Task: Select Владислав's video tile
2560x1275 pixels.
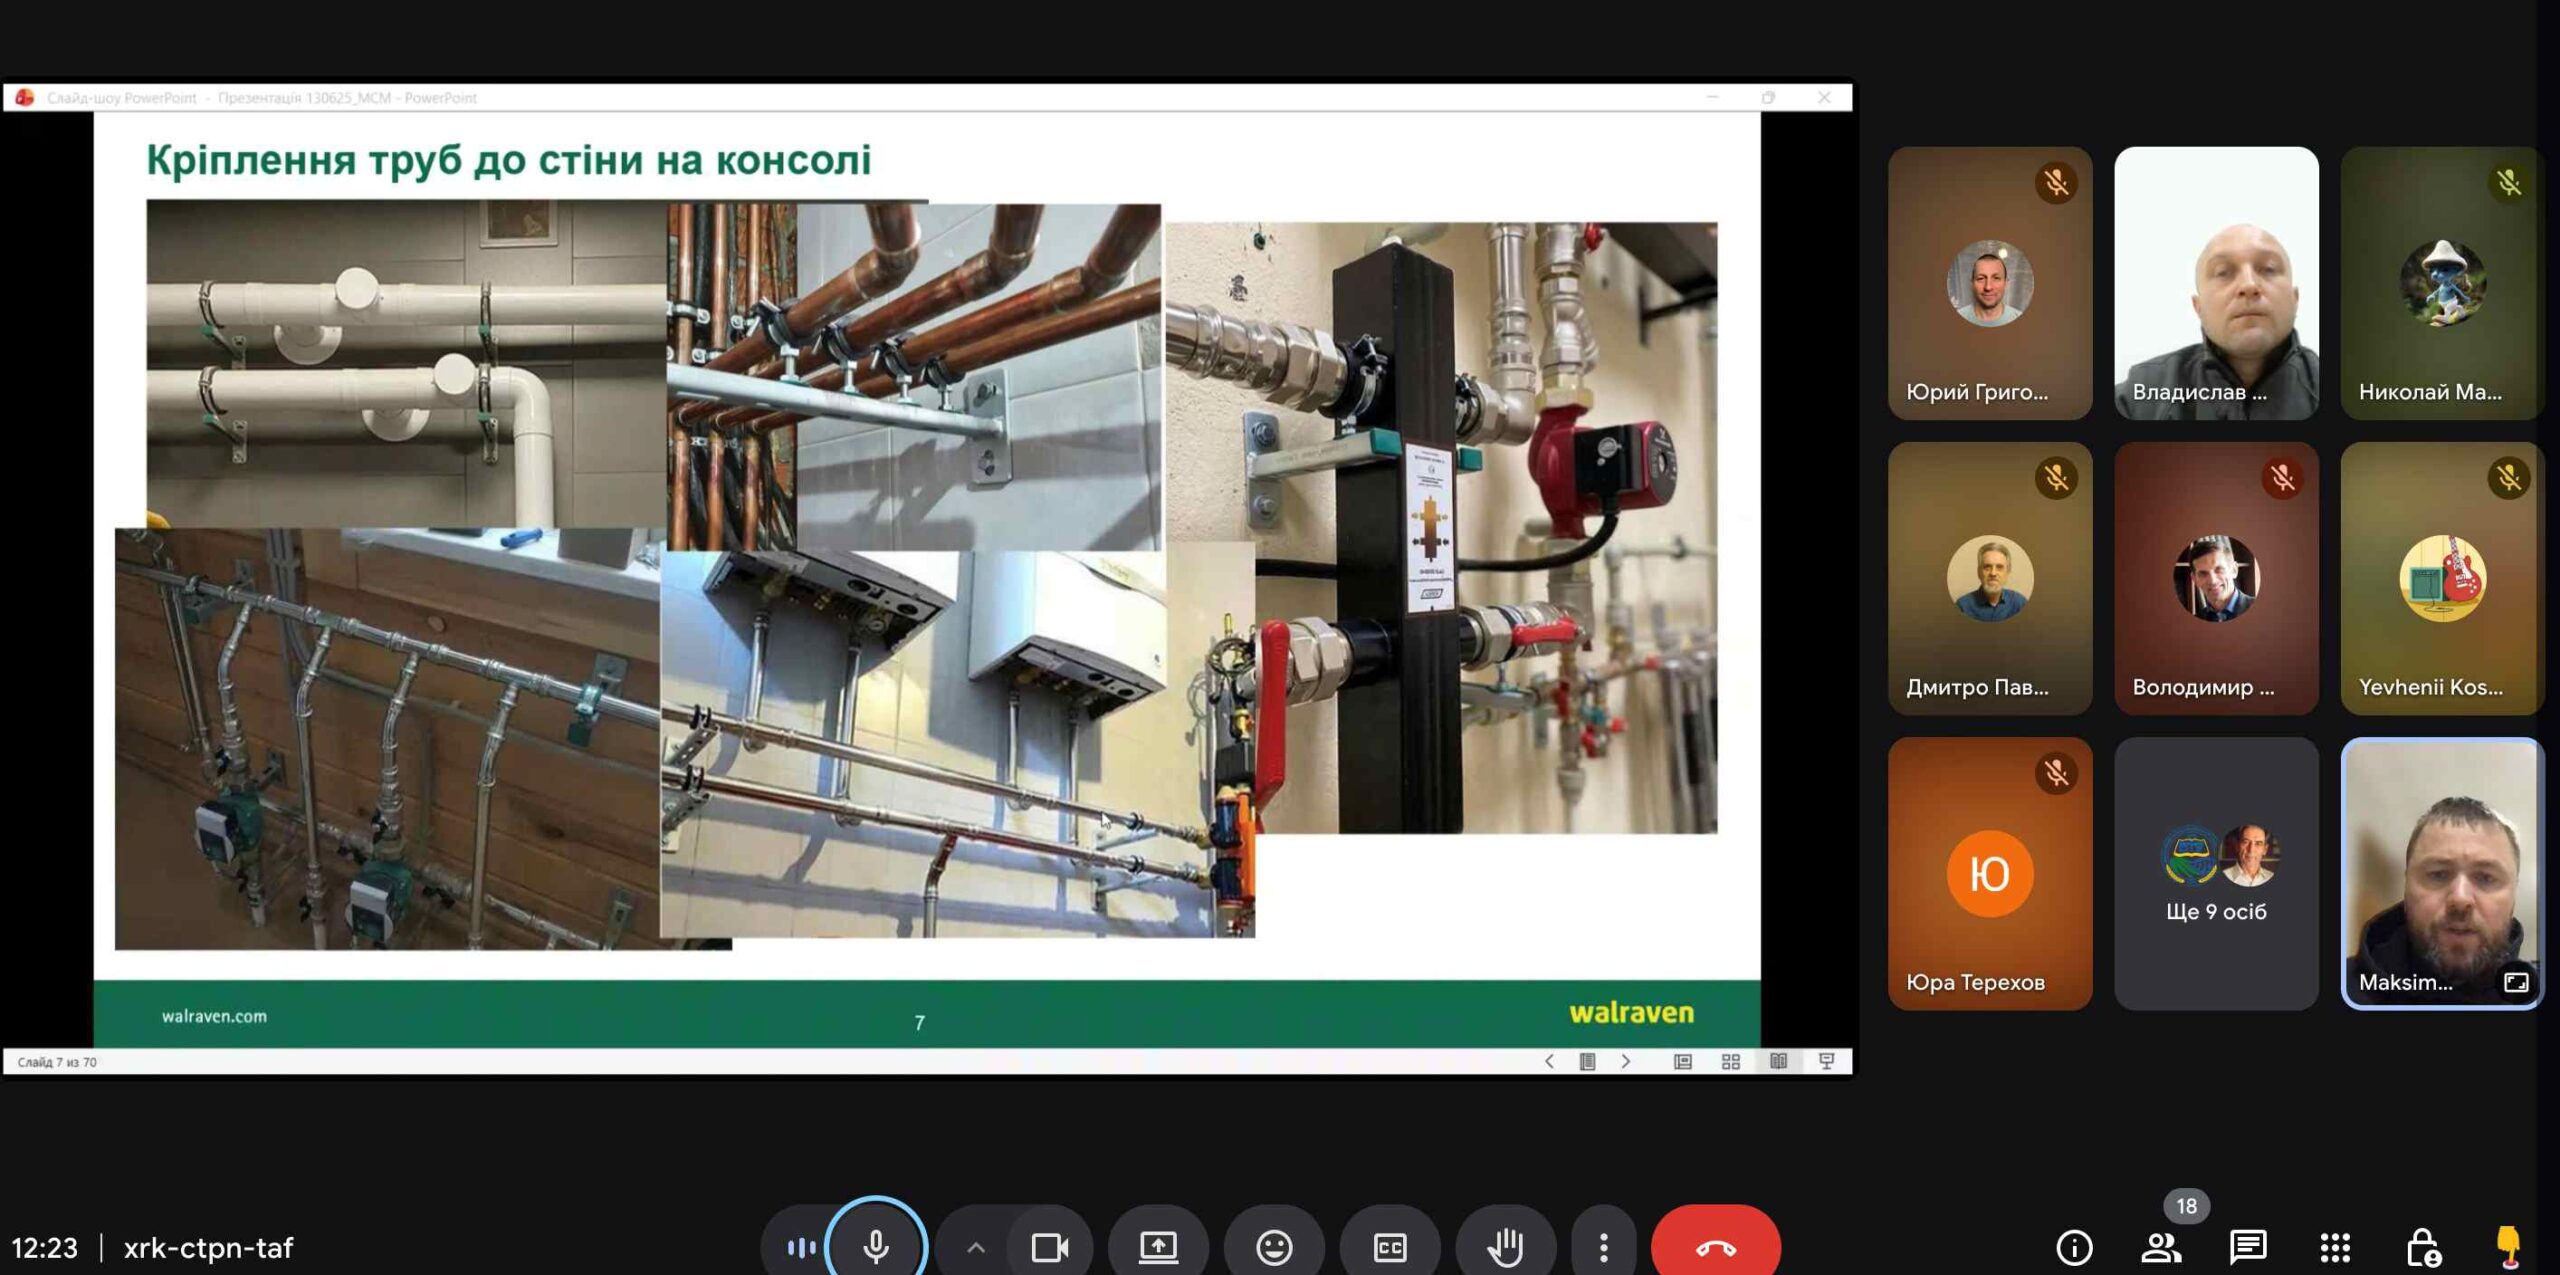Action: pyautogui.click(x=2215, y=283)
